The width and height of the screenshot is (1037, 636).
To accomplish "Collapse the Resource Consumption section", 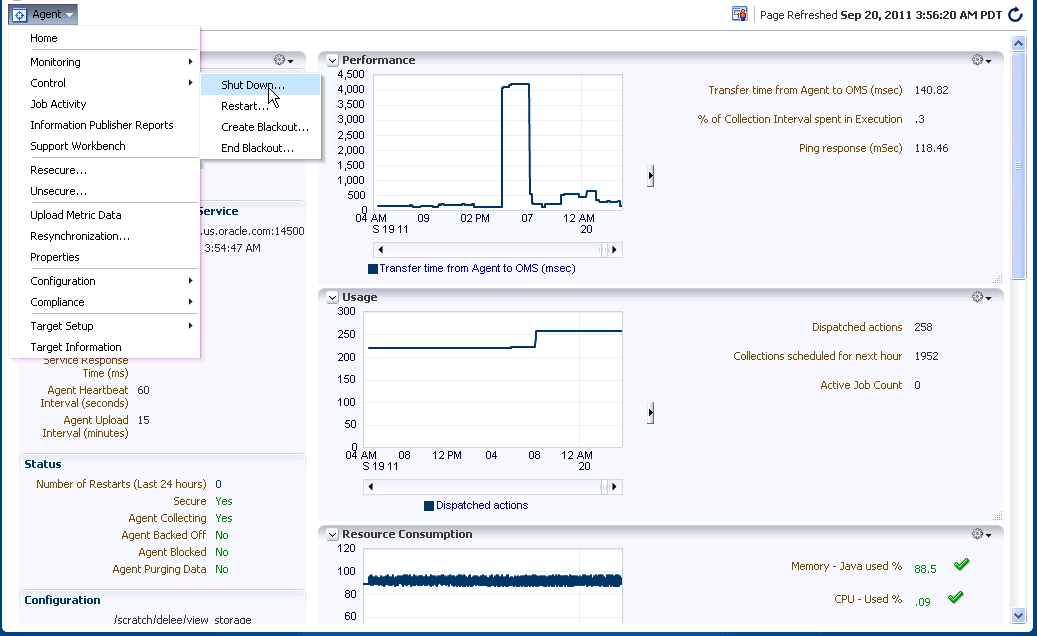I will tap(333, 534).
